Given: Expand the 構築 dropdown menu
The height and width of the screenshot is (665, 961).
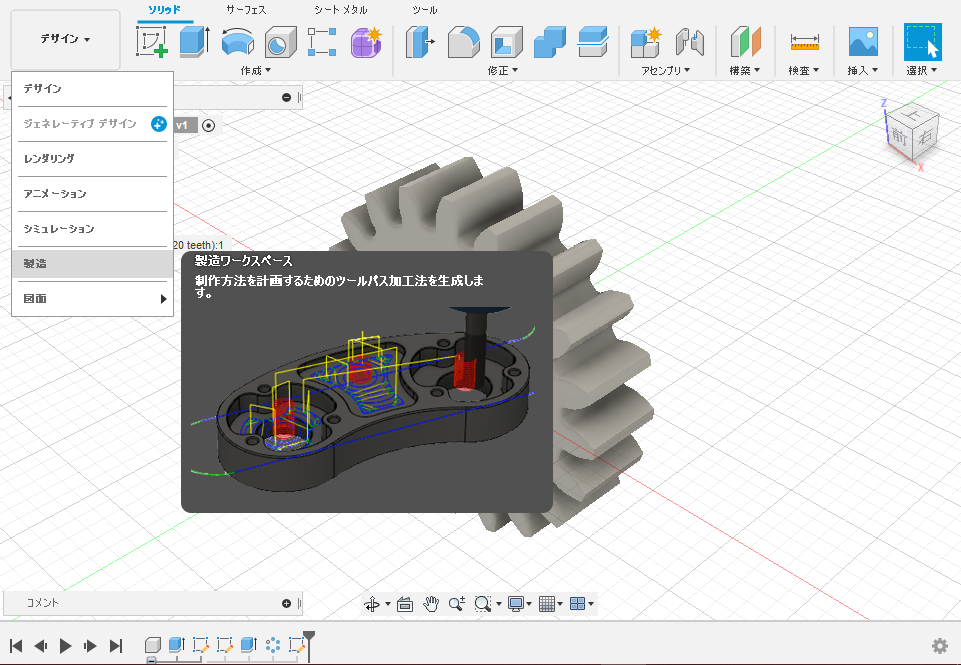Looking at the screenshot, I should [x=745, y=70].
